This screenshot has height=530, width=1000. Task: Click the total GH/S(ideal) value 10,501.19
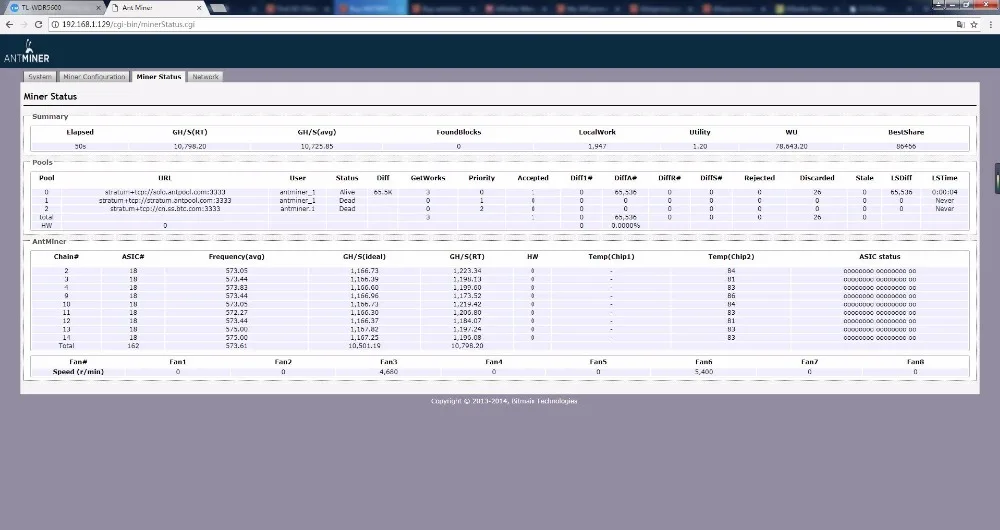click(x=364, y=346)
